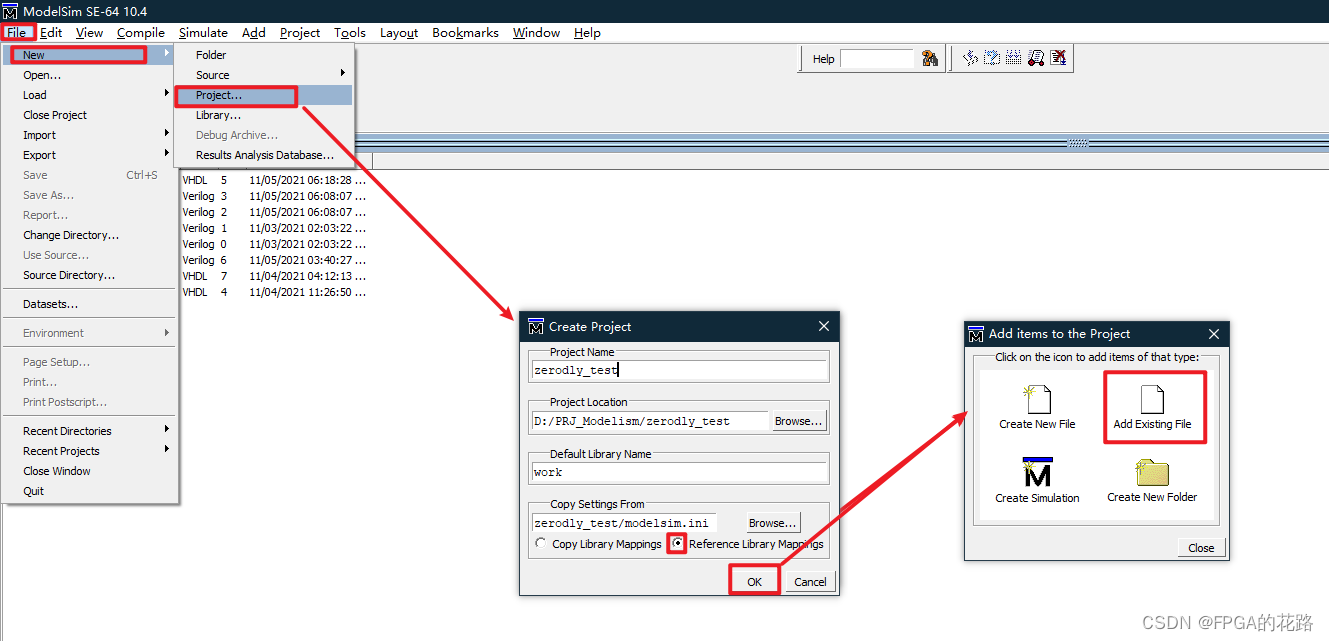Open the Bookmarks menu

tap(465, 32)
